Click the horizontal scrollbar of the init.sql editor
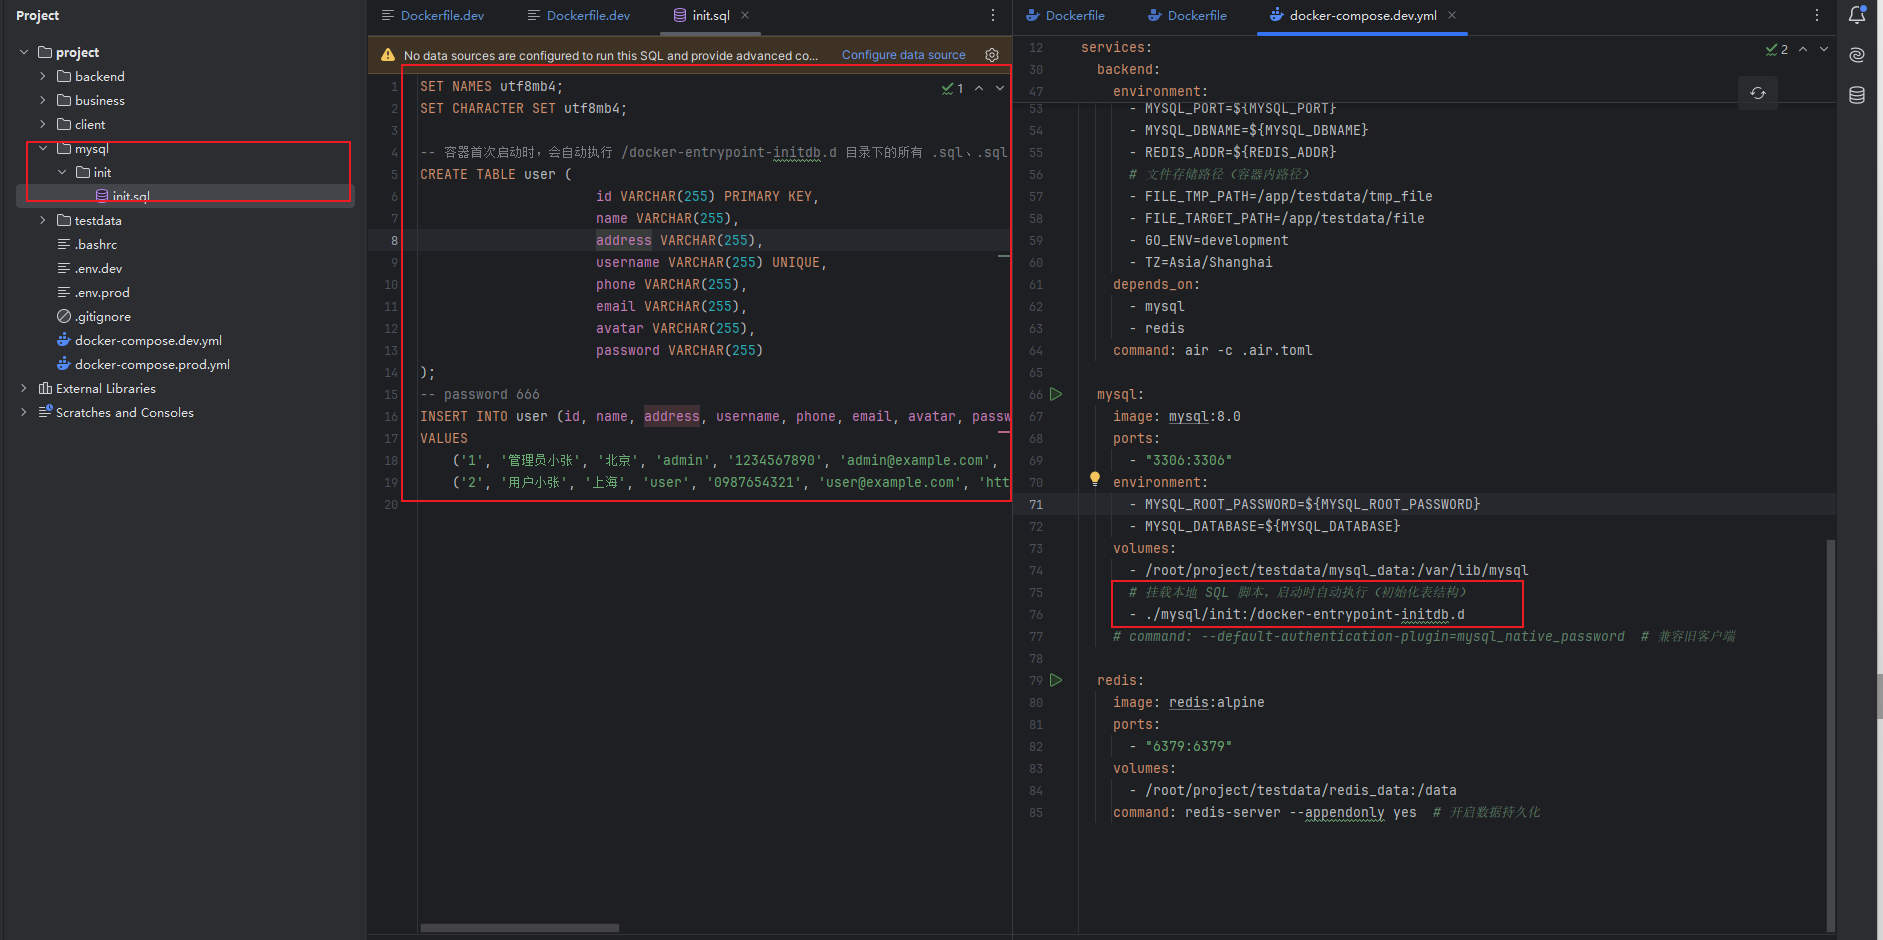 [519, 928]
